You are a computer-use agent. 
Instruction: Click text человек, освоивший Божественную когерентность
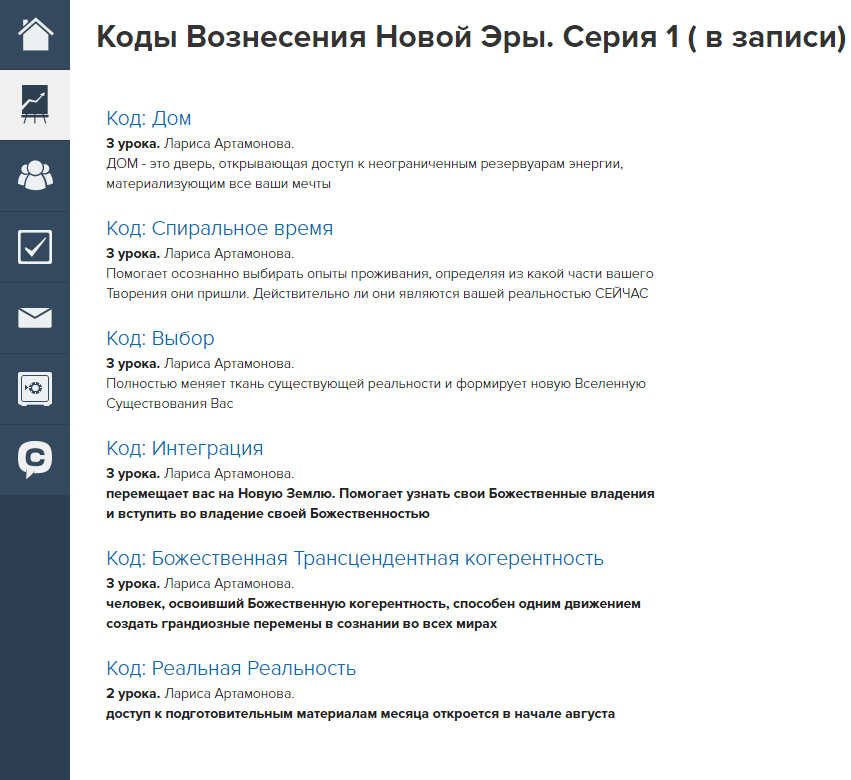373,613
